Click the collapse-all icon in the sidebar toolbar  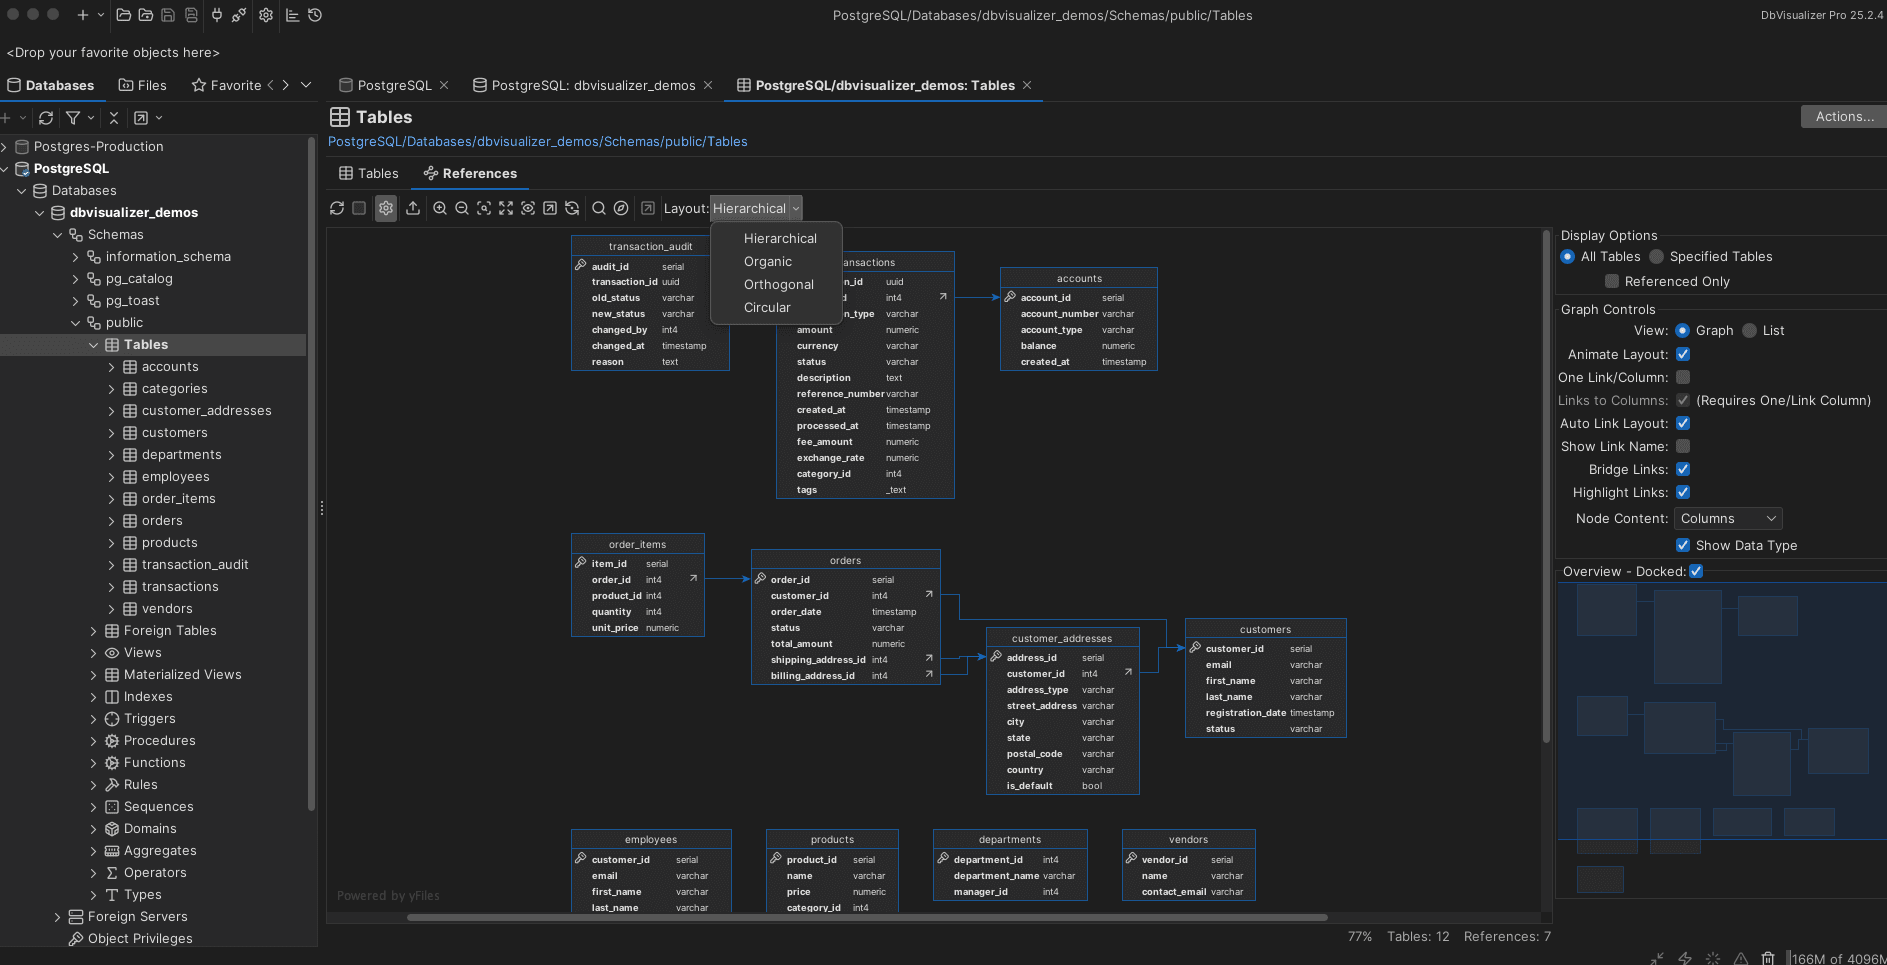click(113, 117)
